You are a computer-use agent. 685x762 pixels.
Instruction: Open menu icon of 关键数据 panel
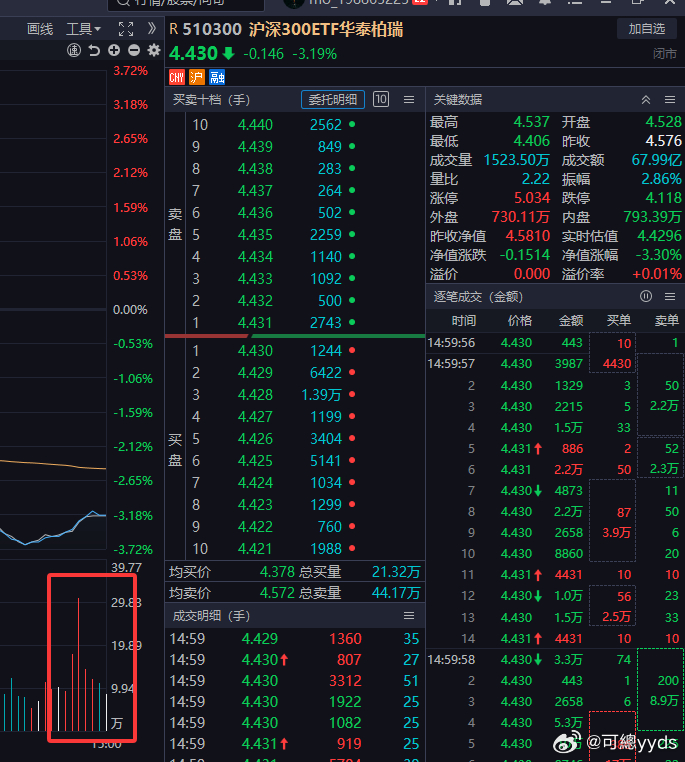[x=670, y=100]
